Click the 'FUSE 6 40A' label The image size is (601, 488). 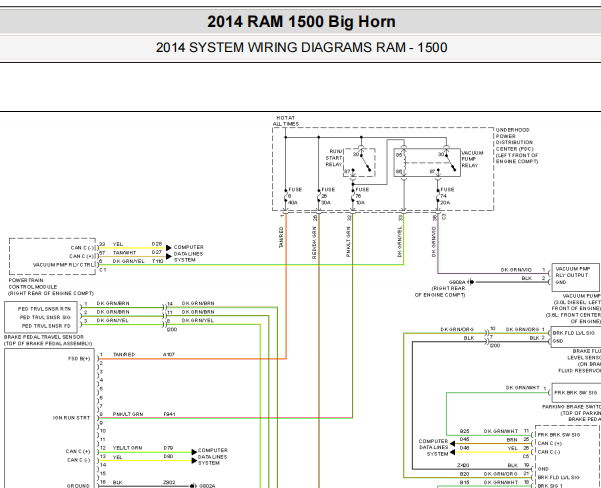click(295, 196)
